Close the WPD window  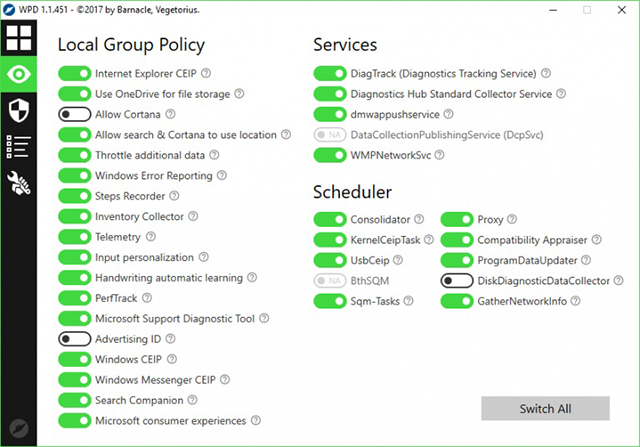[622, 10]
